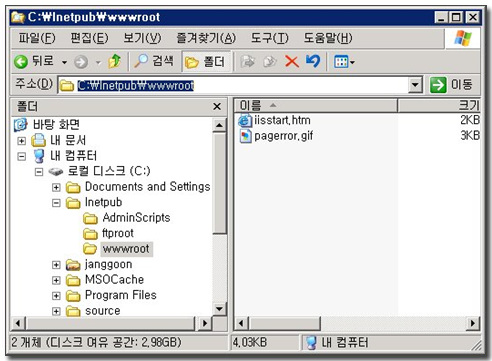492x361 pixels.
Task: Open the Views dropdown button
Action: [x=344, y=62]
